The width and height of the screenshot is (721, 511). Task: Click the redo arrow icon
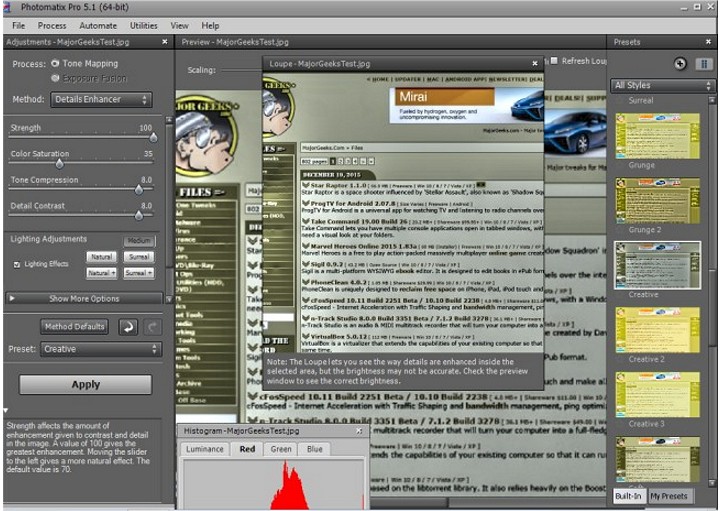(152, 327)
